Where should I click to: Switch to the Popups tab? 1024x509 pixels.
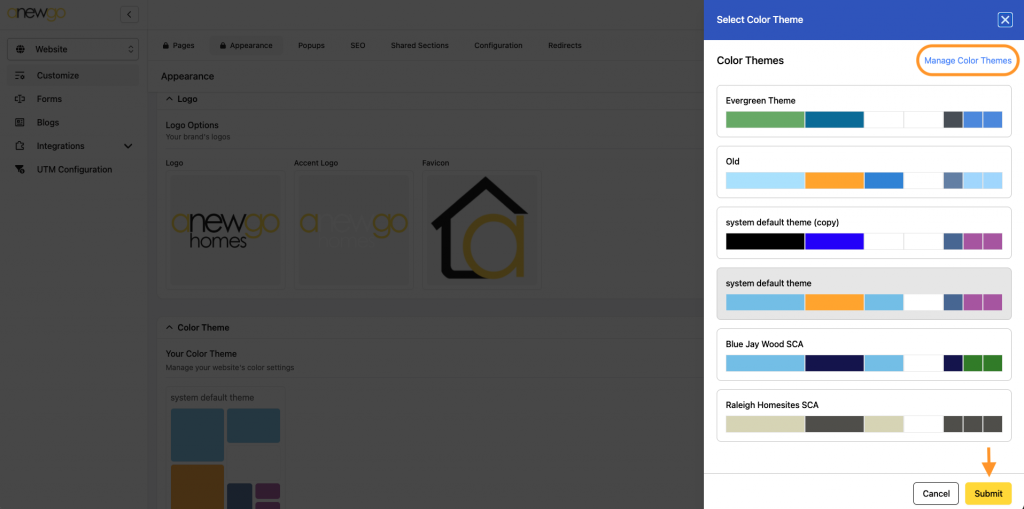pyautogui.click(x=311, y=46)
